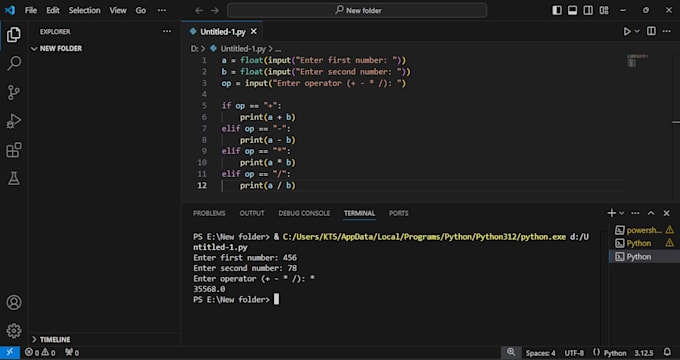
Task: Open the Manage gear menu
Action: click(x=13, y=331)
